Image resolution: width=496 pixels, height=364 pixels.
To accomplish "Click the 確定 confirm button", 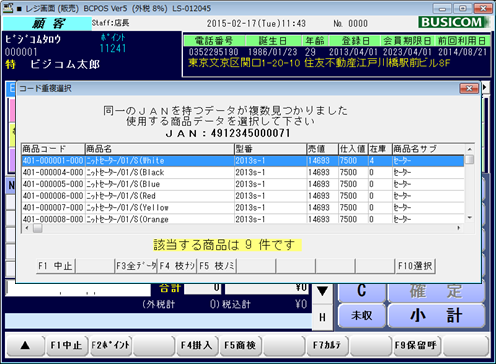I will (436, 291).
